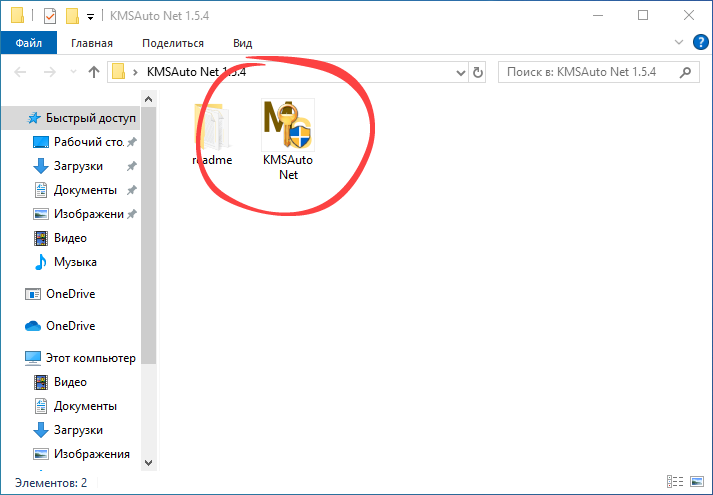Image resolution: width=713 pixels, height=495 pixels.
Task: Expand the ribbon using the chevron
Action: click(680, 43)
